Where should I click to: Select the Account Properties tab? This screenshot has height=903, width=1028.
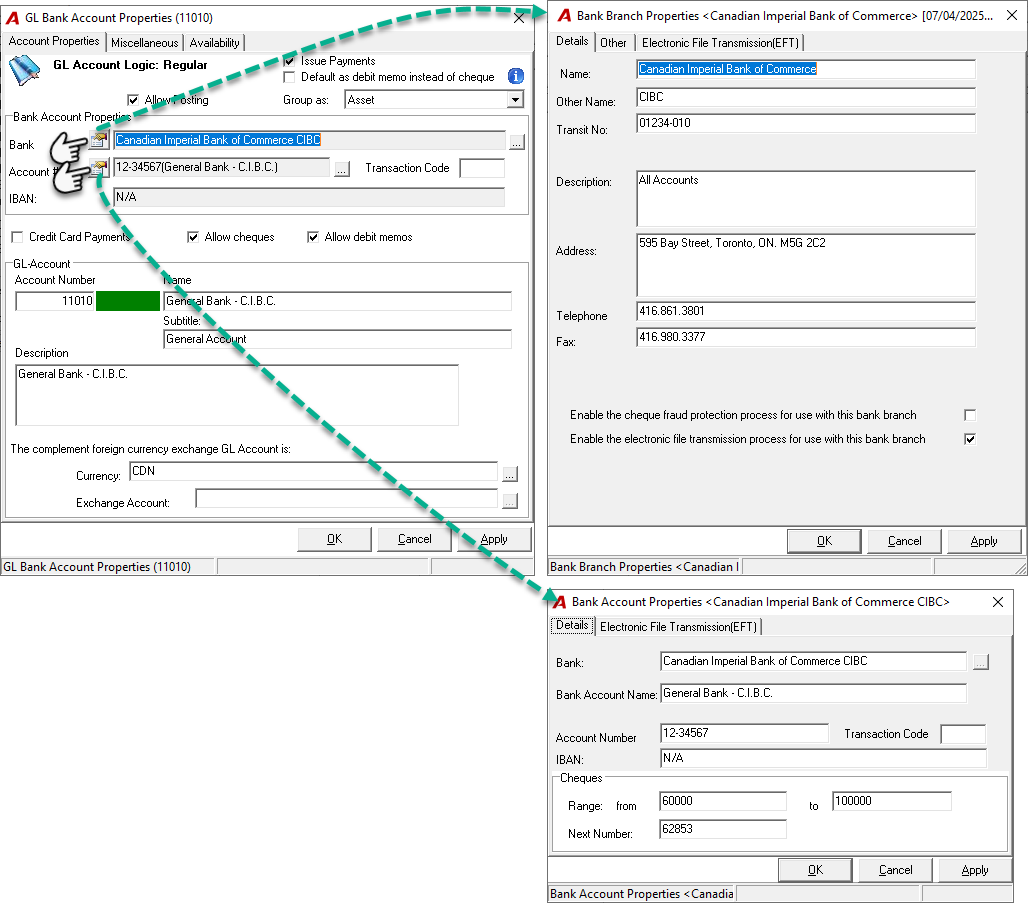(x=54, y=41)
